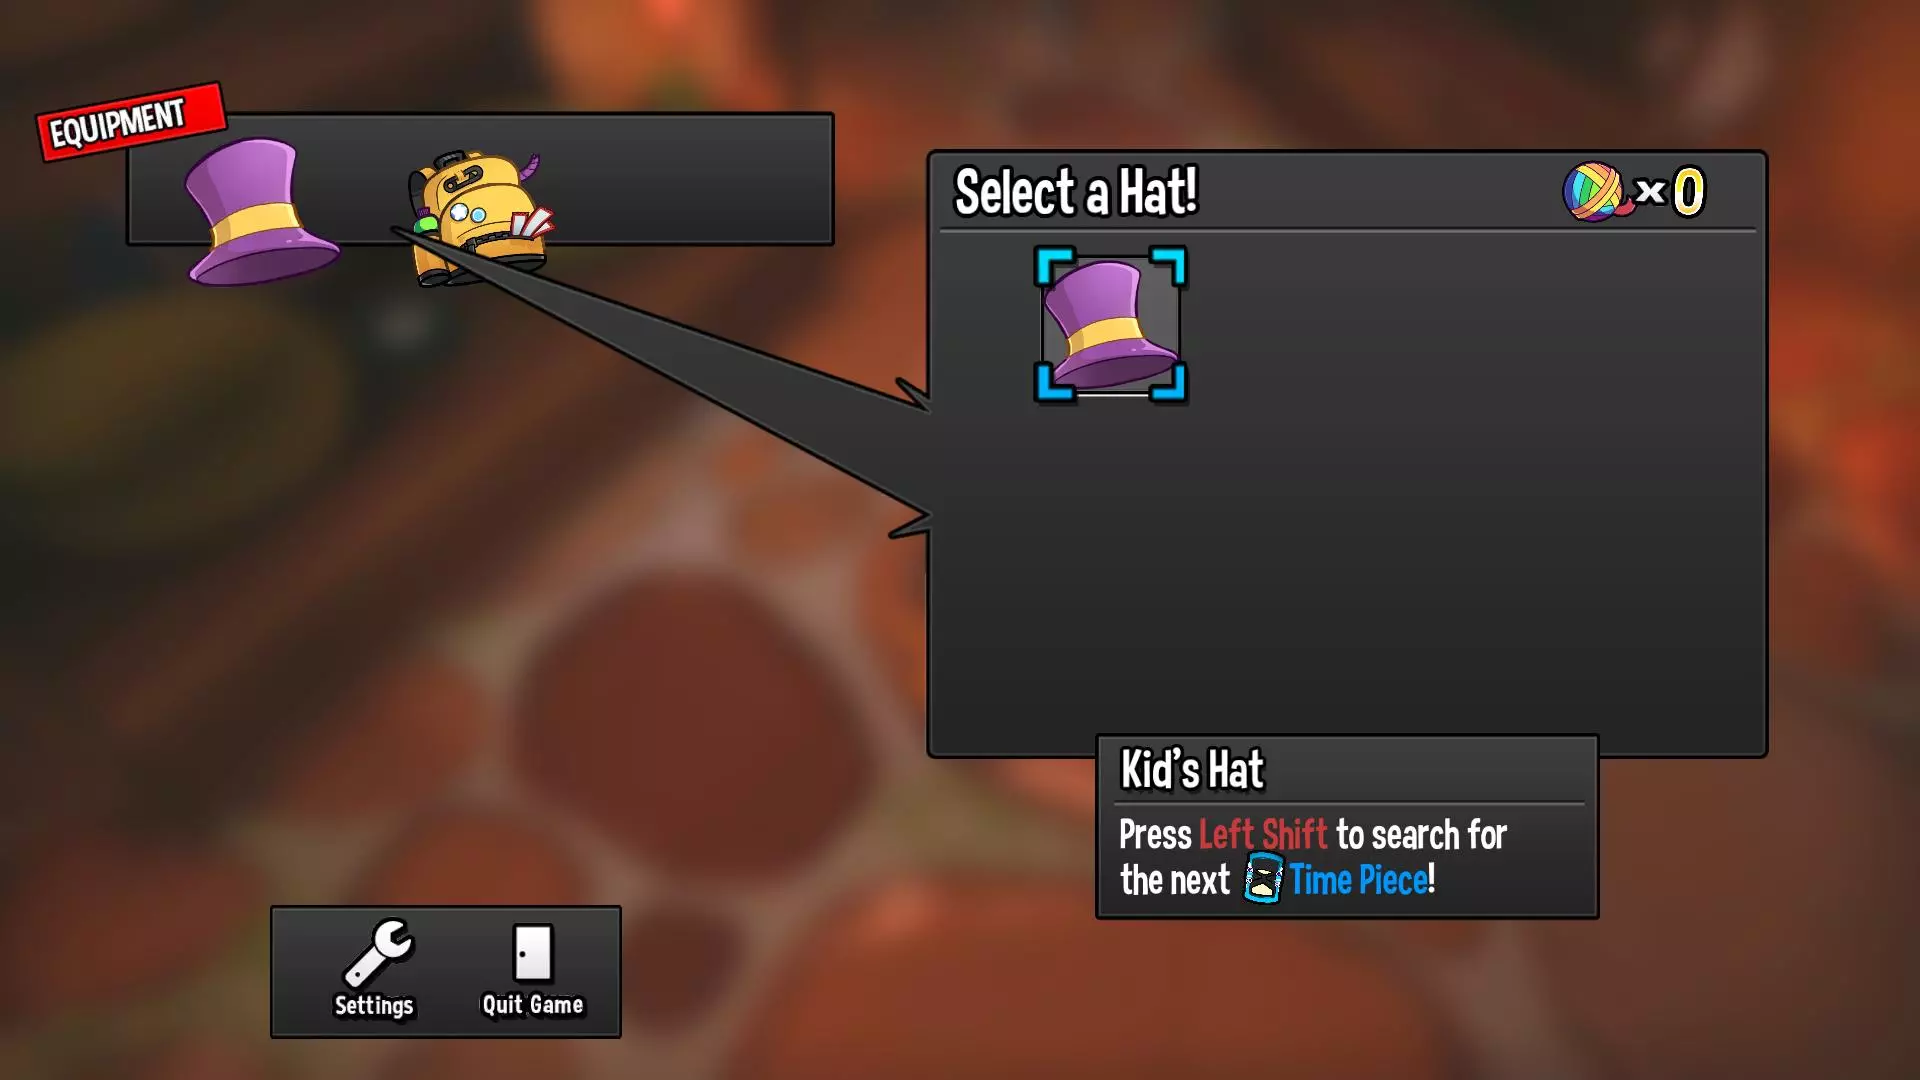Click the yarn count number 0
Screen dimensions: 1920x1080
pyautogui.click(x=1688, y=192)
